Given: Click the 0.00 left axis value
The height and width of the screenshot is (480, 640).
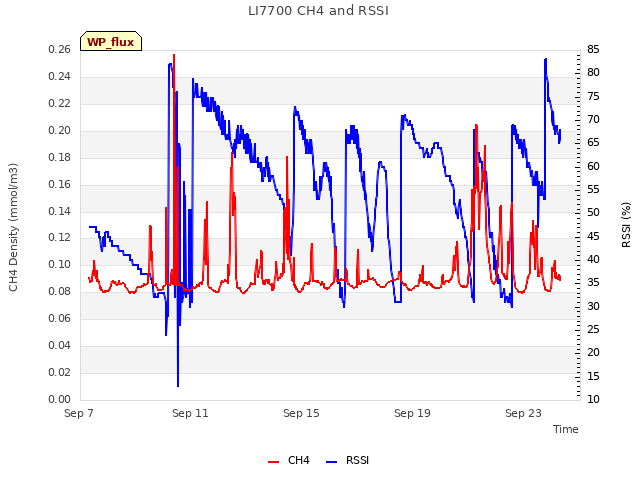Looking at the screenshot, I should pyautogui.click(x=60, y=399).
